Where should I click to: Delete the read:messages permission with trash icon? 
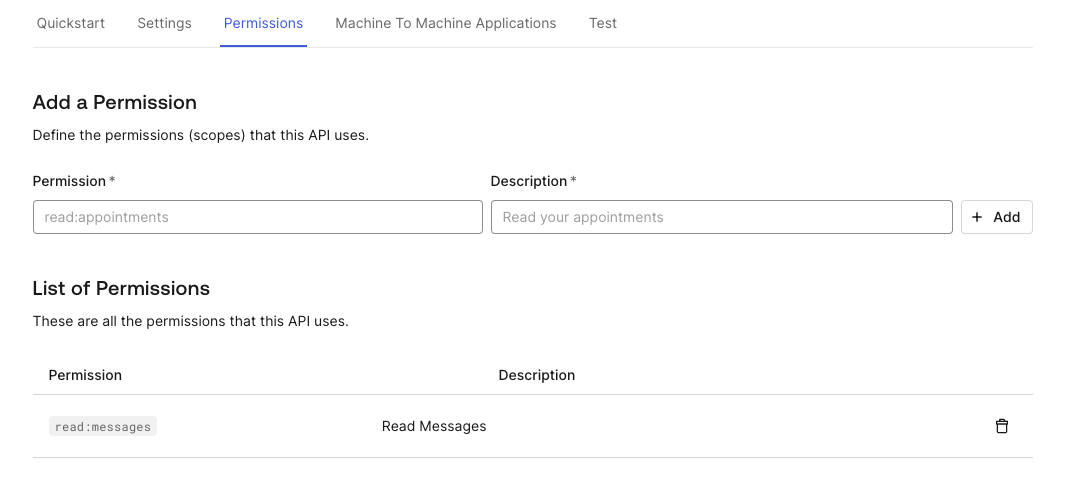(1002, 426)
